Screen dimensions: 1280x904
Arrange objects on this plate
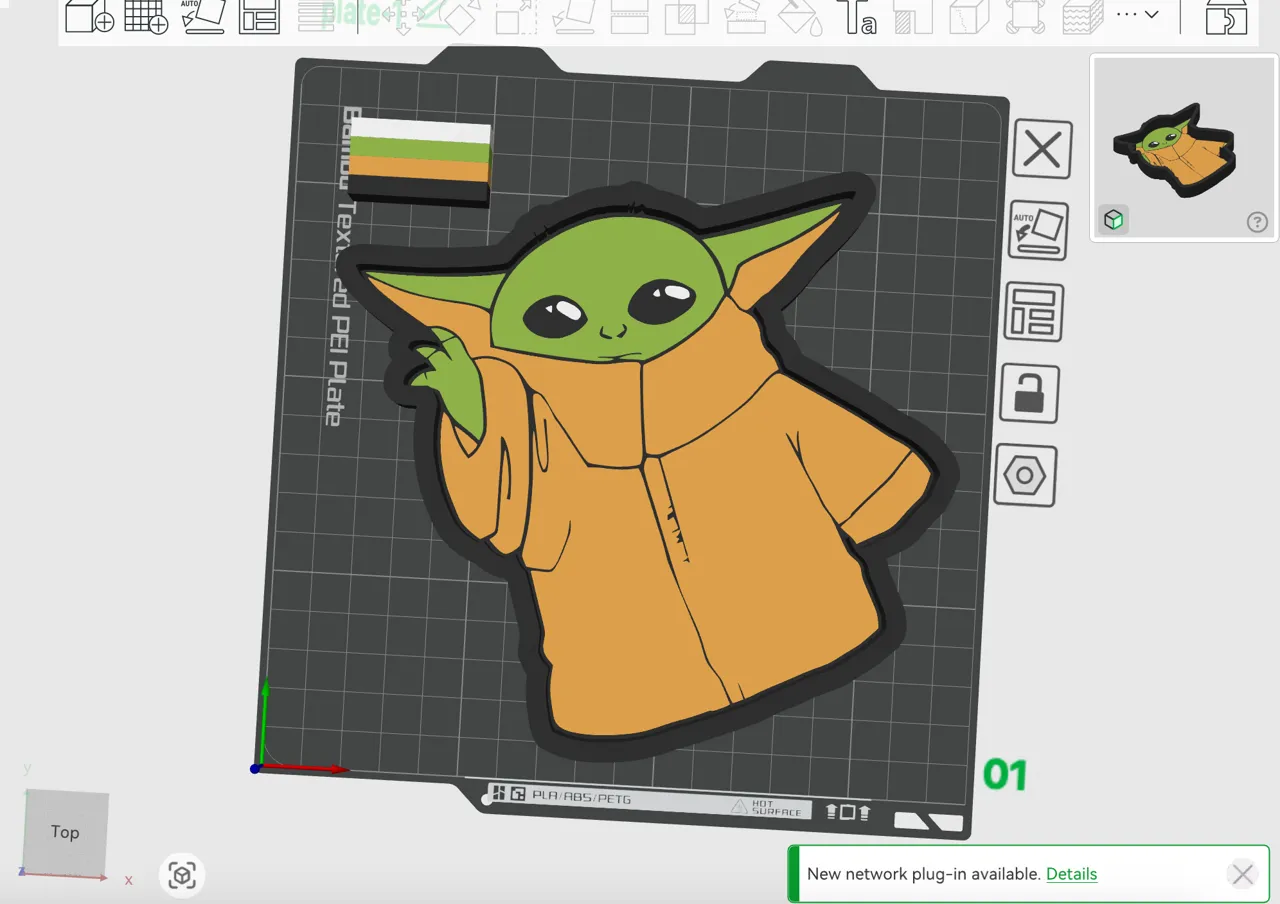1034,311
